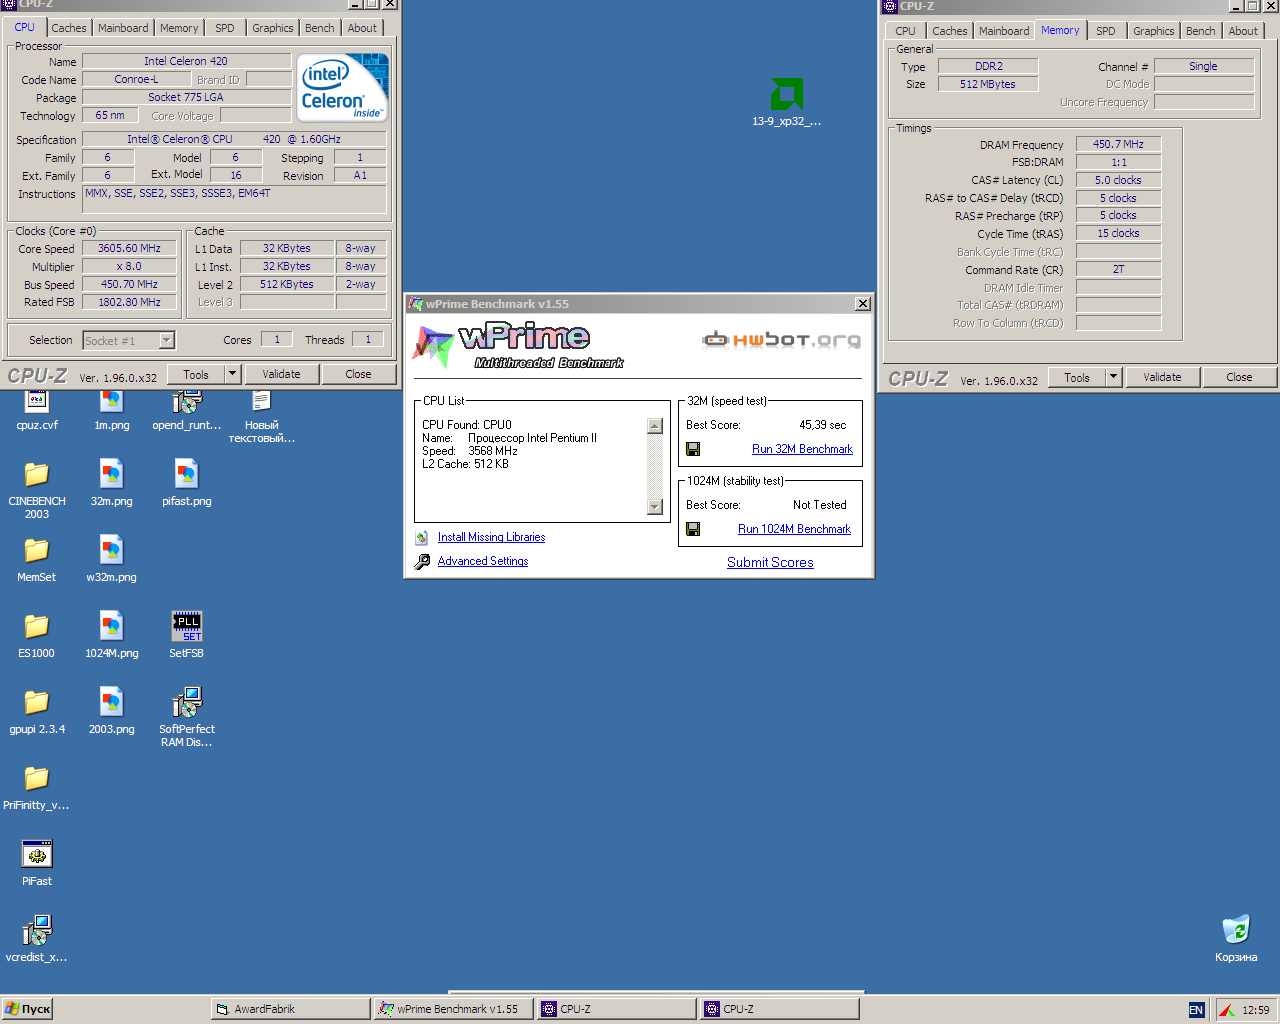Expand Tools dropdown arrow in left CPU-Z
The height and width of the screenshot is (1024, 1280).
pyautogui.click(x=233, y=374)
